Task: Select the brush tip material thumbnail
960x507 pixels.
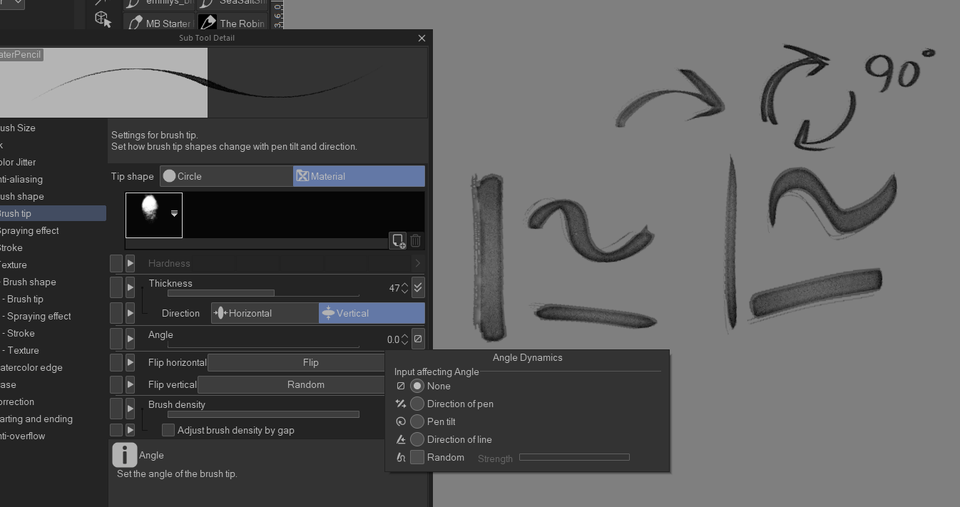Action: (x=154, y=215)
